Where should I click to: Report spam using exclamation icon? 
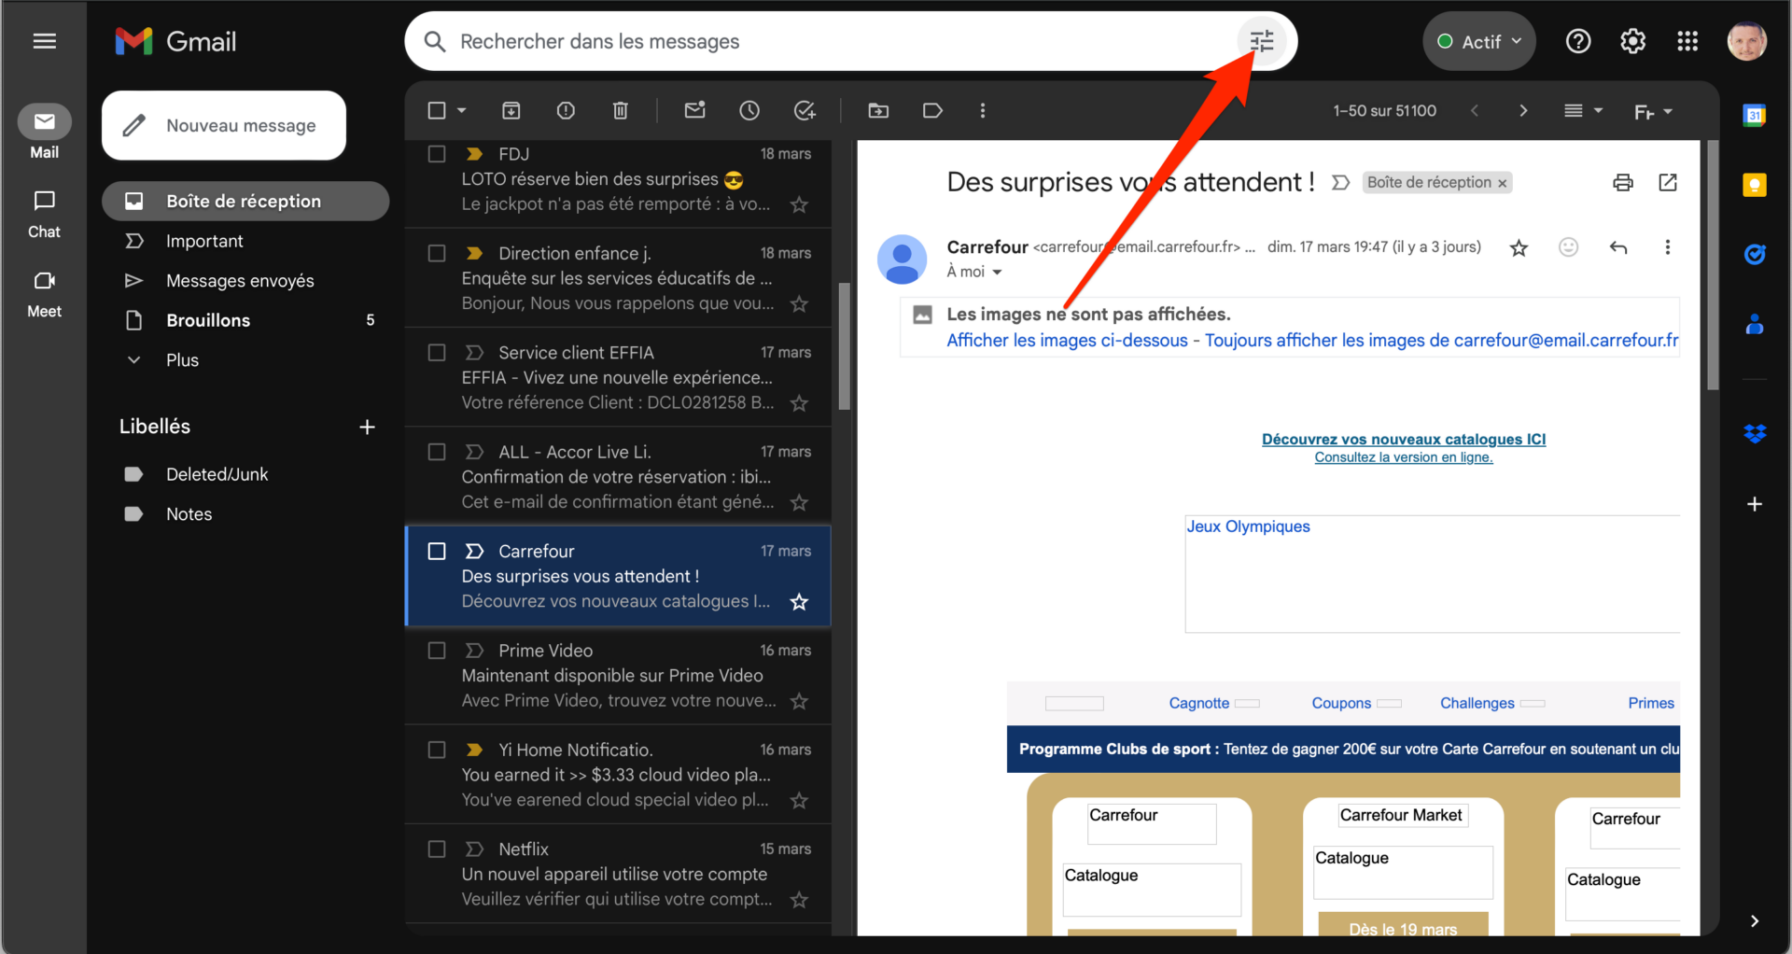(566, 111)
